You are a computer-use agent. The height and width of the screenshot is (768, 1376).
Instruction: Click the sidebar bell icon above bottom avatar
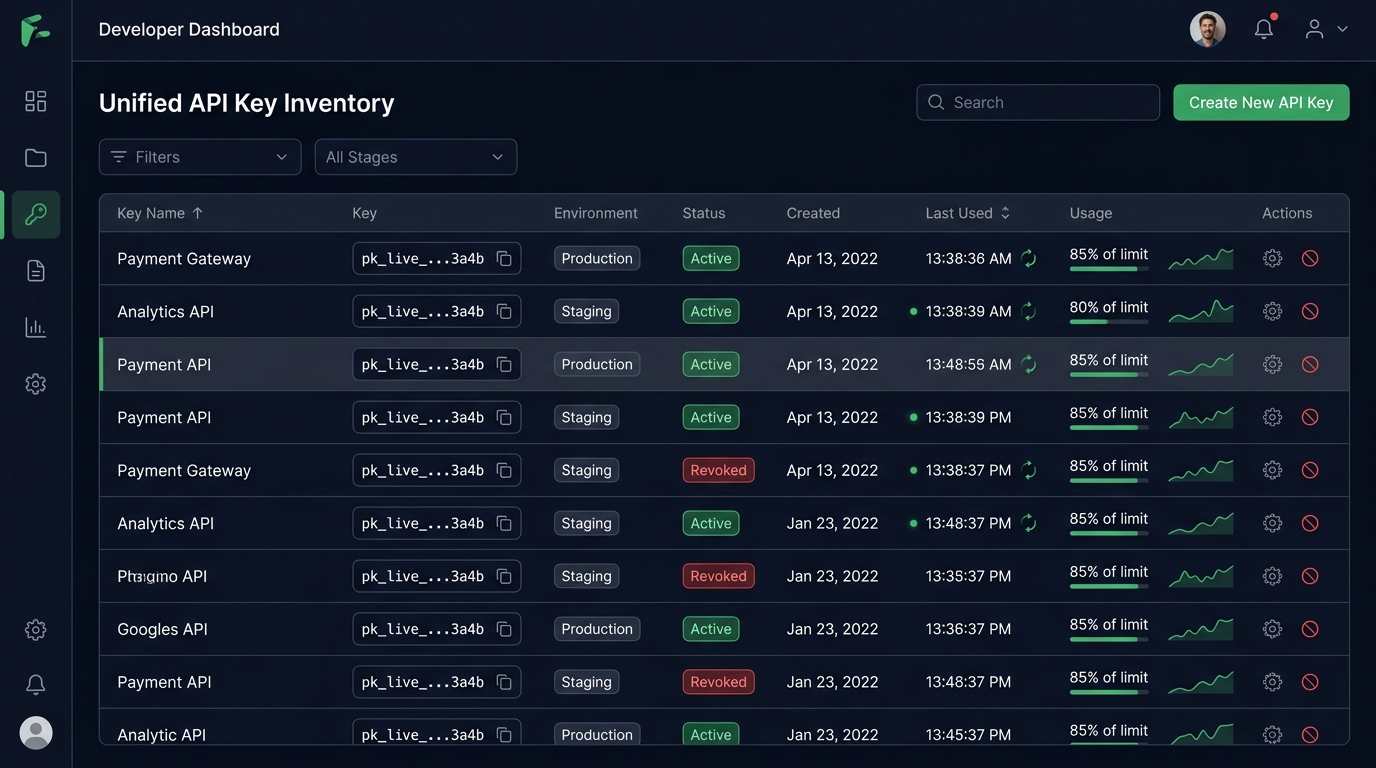point(36,685)
